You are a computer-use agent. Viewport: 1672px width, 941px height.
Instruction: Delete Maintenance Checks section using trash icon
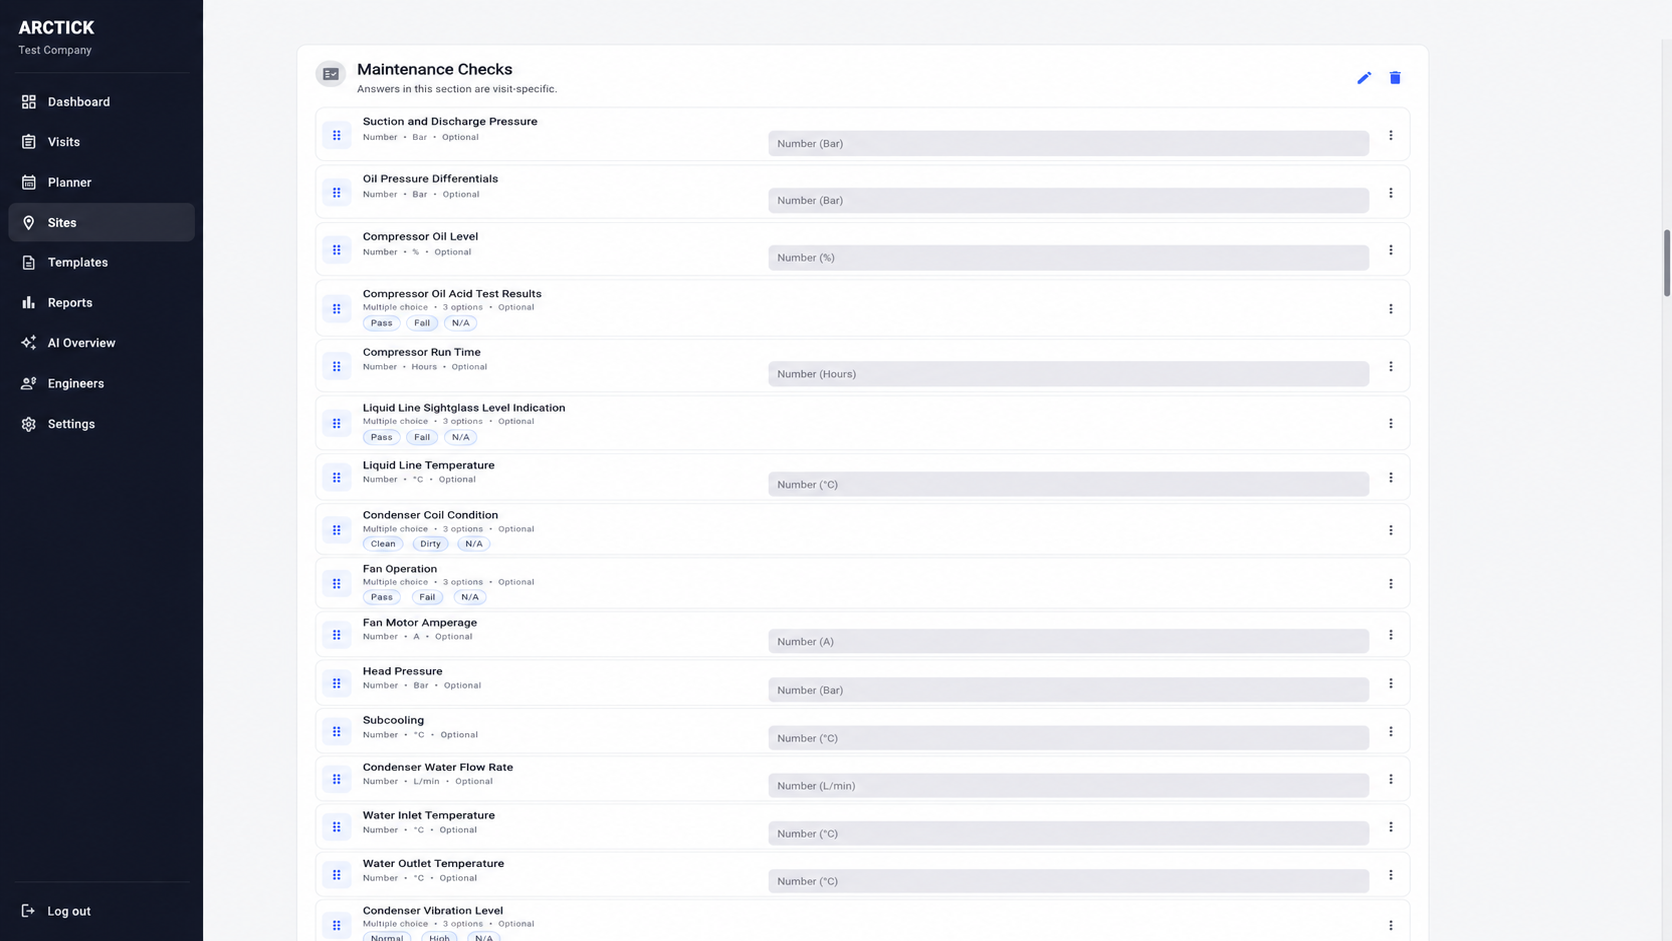click(1395, 78)
